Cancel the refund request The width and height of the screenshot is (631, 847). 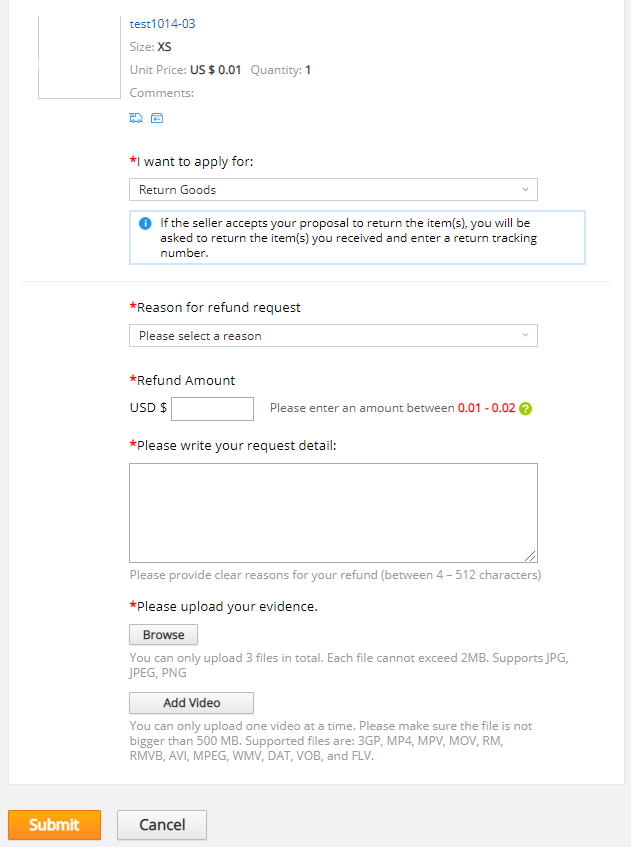pos(162,825)
